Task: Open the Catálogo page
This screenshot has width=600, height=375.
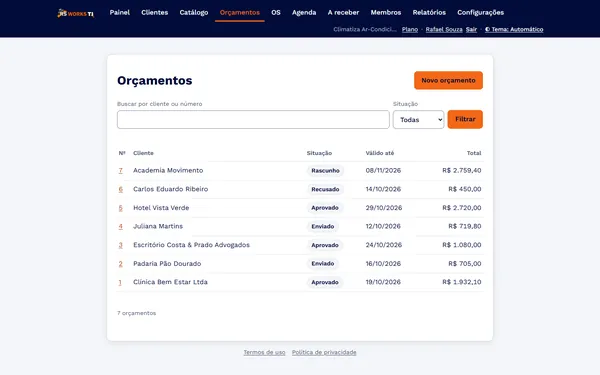Action: click(x=194, y=13)
